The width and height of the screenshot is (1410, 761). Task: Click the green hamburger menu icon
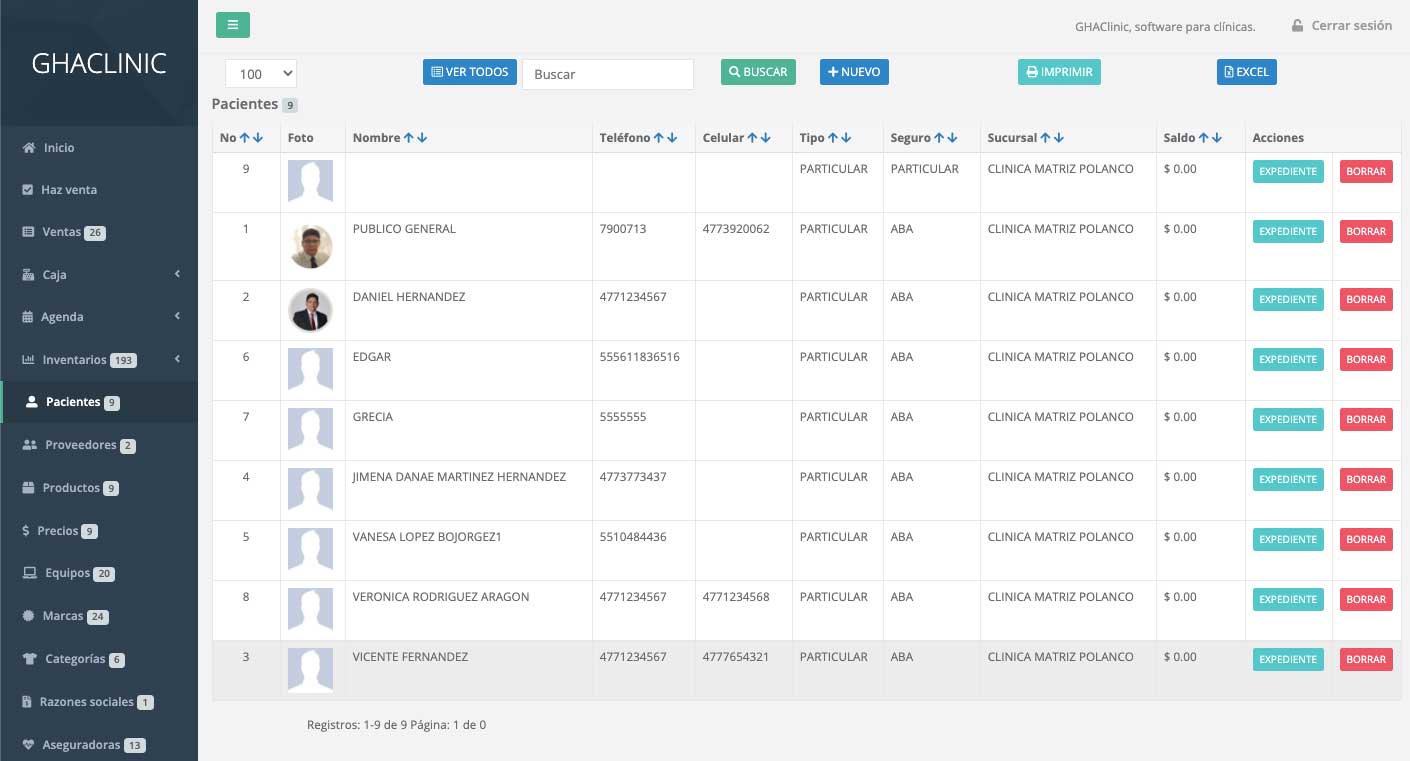tap(233, 24)
